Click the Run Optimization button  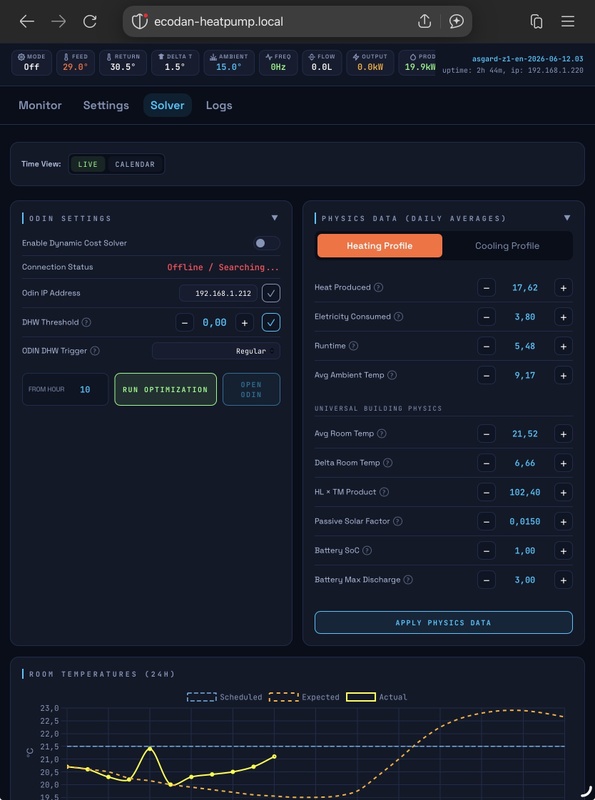(165, 389)
